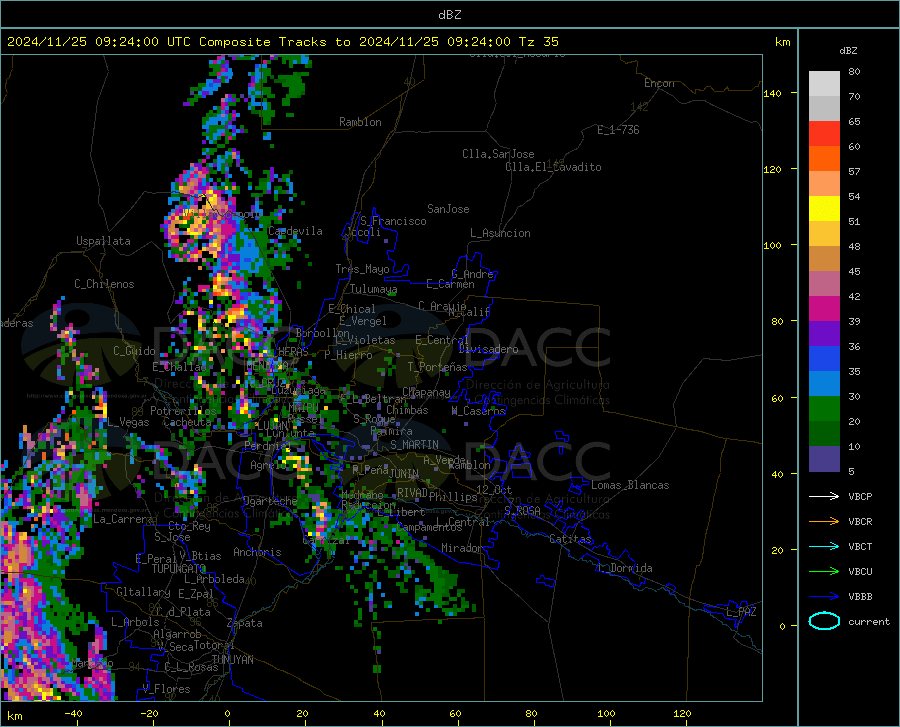Click the white VBCP arrow in legend

tap(824, 496)
